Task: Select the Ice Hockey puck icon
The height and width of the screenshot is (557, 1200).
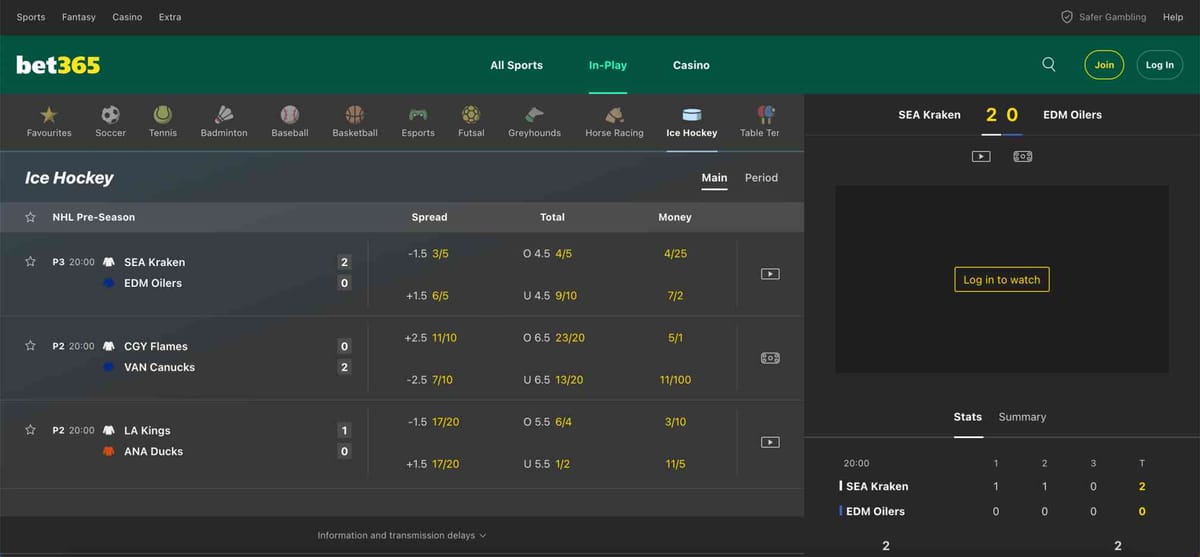Action: pos(692,115)
